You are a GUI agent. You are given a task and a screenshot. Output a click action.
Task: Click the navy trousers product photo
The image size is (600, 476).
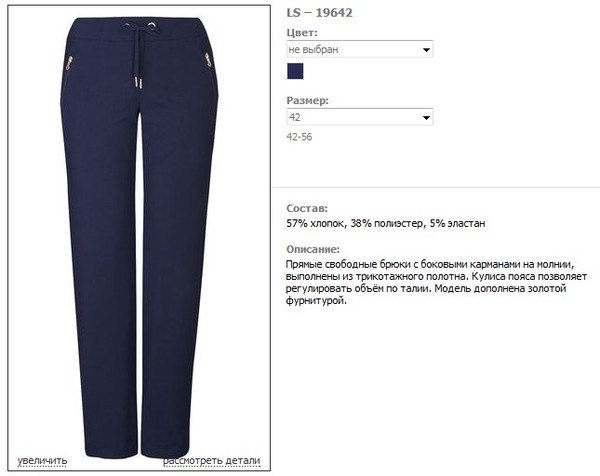139,237
